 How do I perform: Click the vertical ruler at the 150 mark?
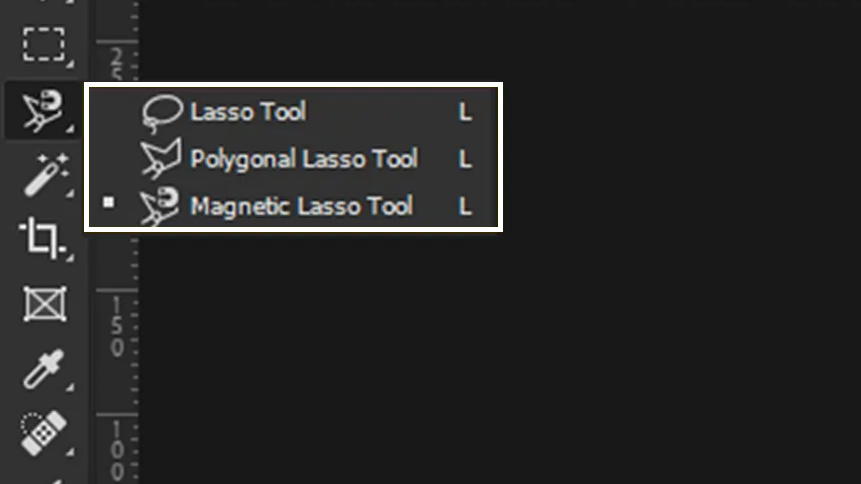click(117, 326)
